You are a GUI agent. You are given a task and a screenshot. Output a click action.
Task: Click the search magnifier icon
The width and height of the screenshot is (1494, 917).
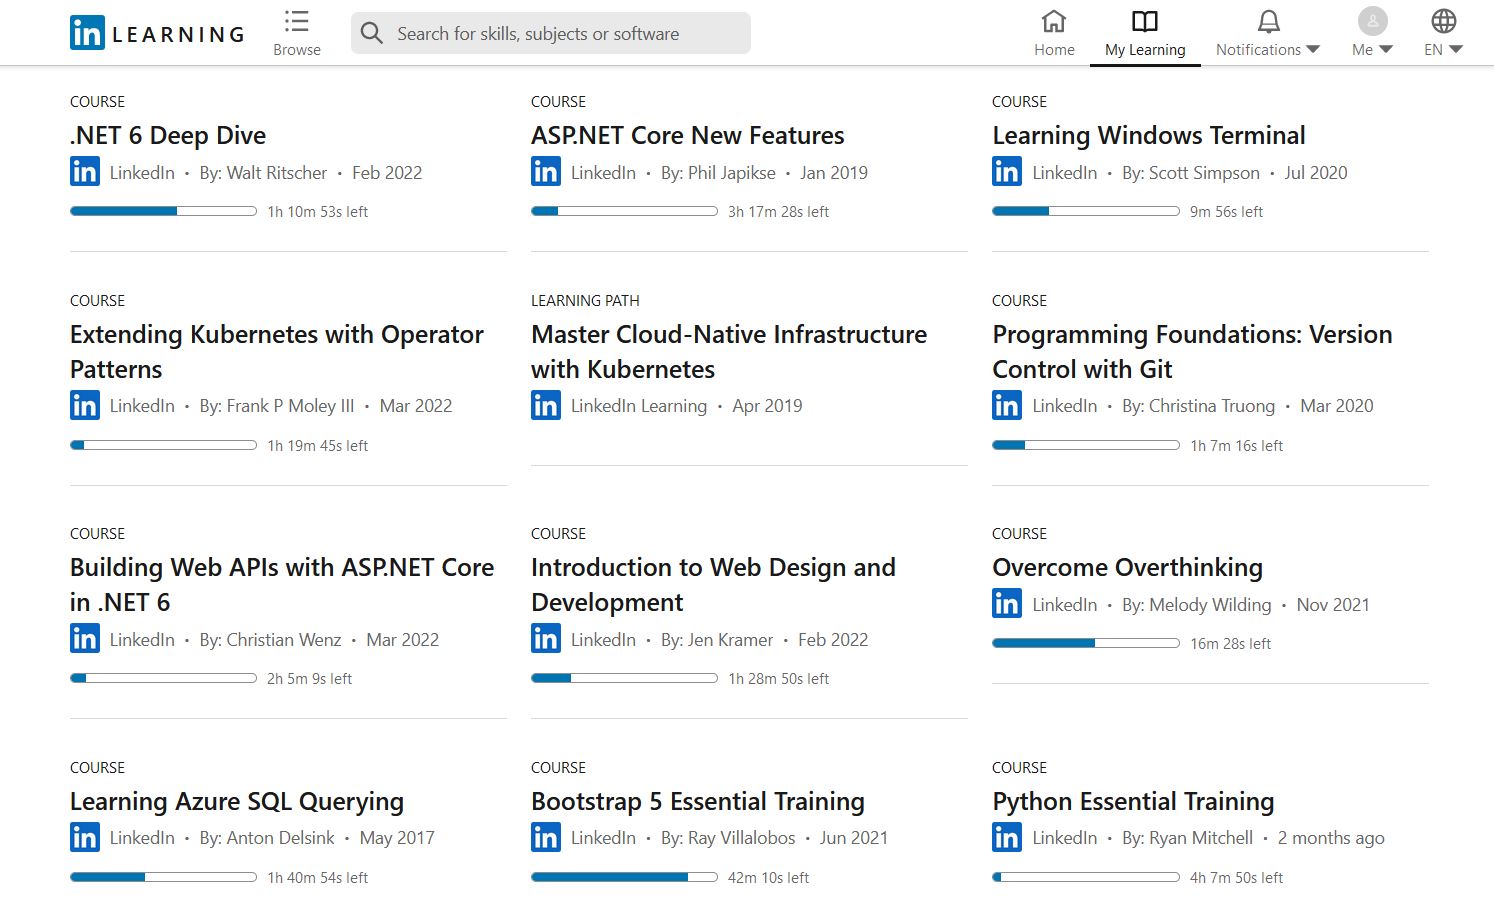(371, 33)
